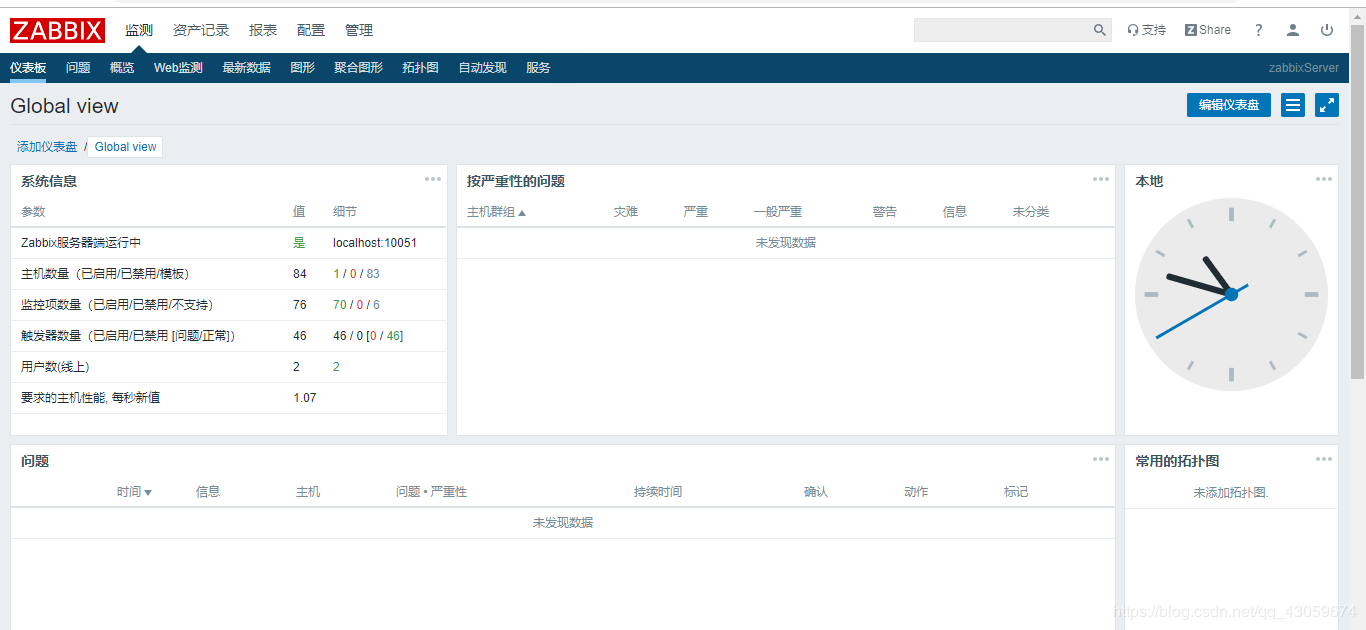Open the dashboard actions list icon
Screen dimensions: 1366x630
1293,105
